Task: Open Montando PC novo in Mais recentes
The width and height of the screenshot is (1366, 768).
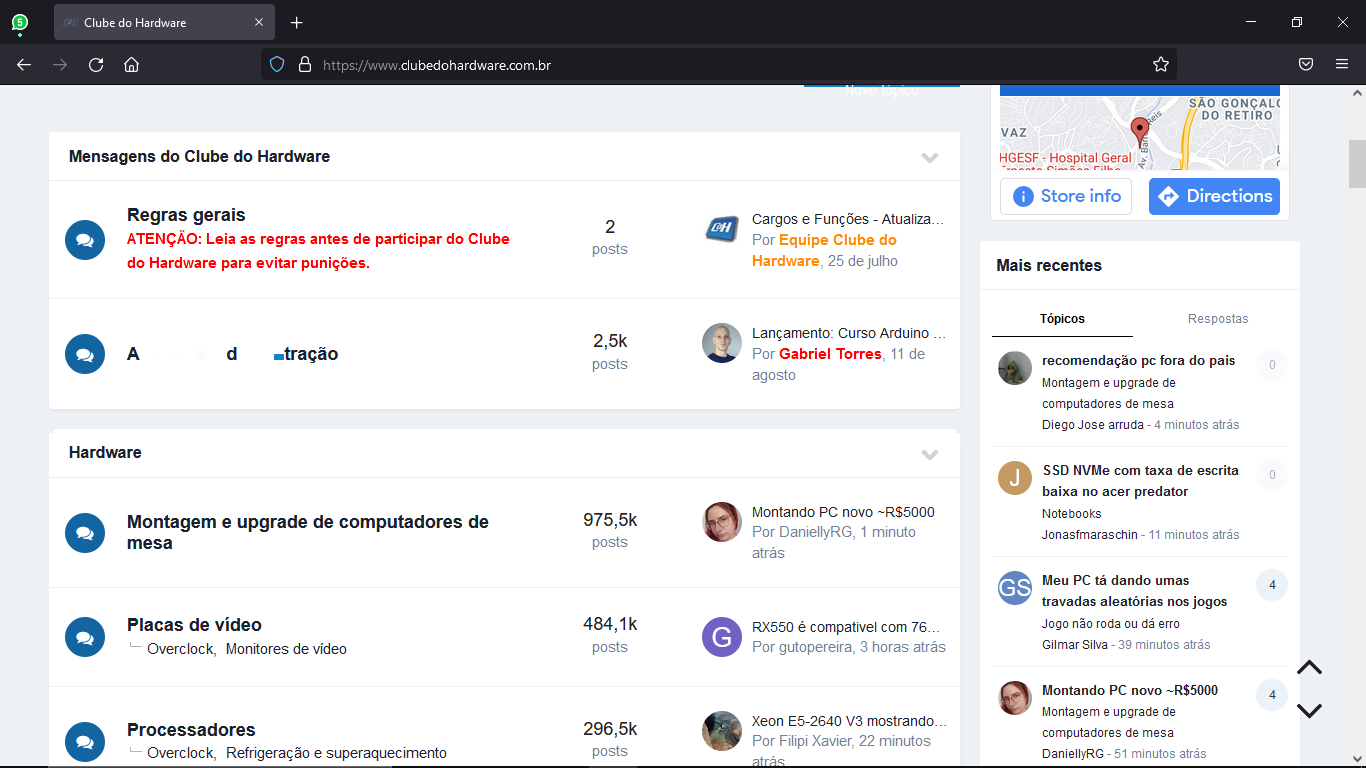Action: coord(1130,690)
